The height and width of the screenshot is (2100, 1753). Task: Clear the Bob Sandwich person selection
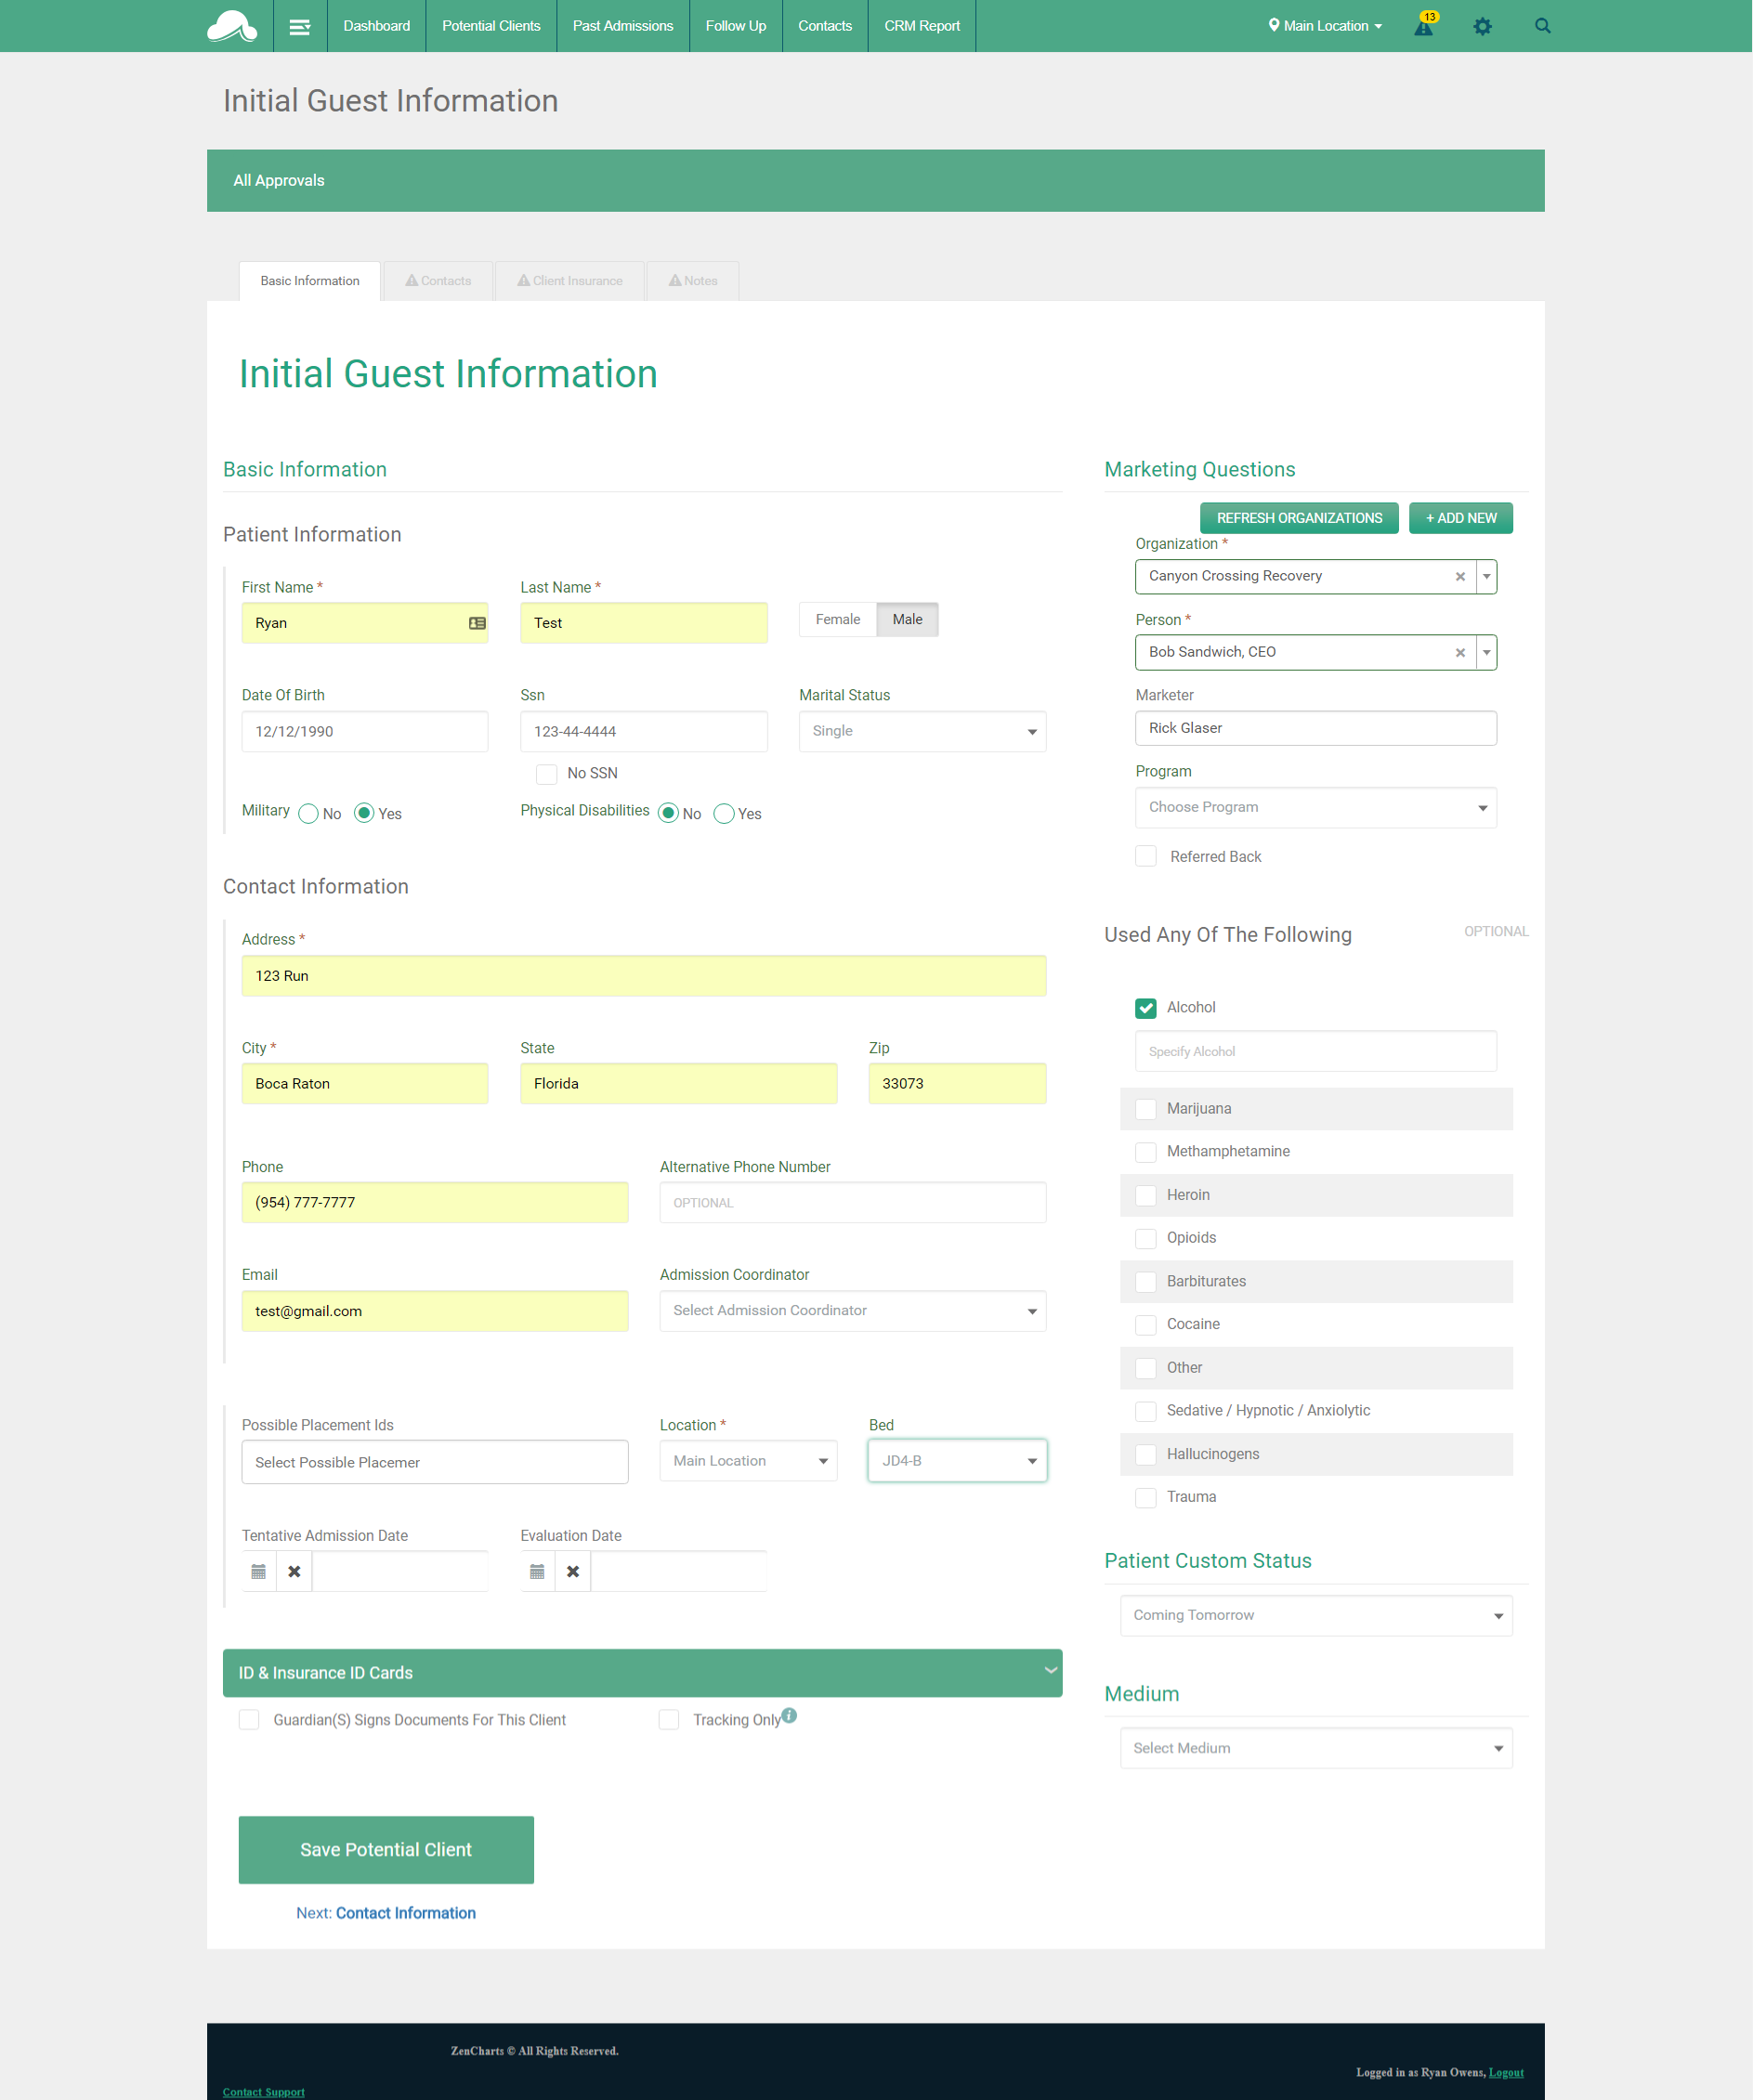(x=1460, y=653)
